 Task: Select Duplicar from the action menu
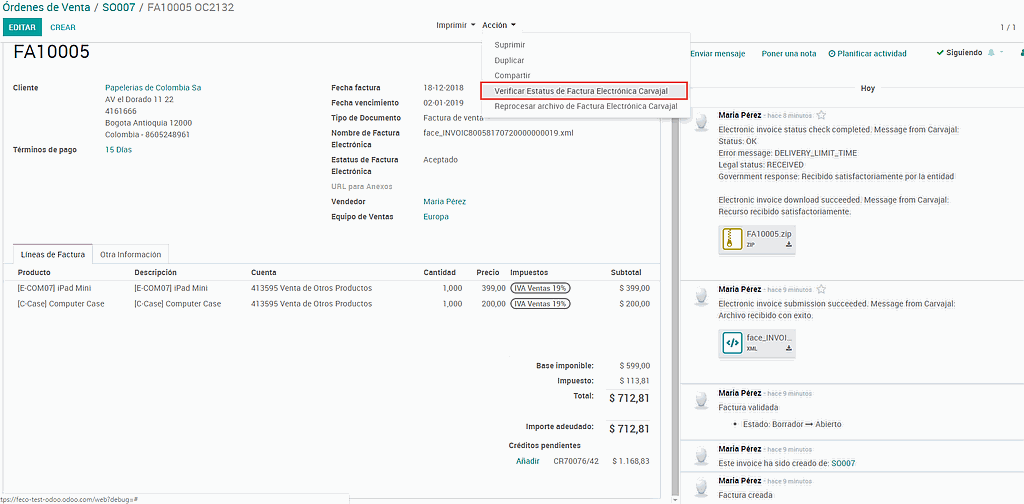click(x=511, y=60)
